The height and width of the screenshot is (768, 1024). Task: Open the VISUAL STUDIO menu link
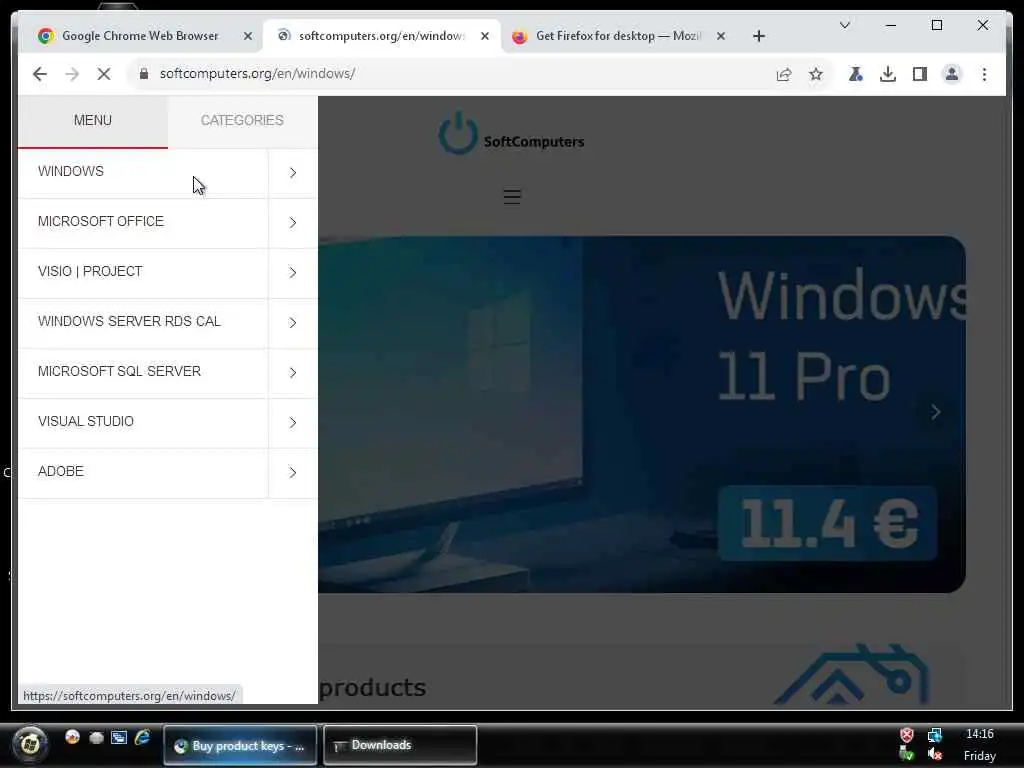tap(143, 423)
